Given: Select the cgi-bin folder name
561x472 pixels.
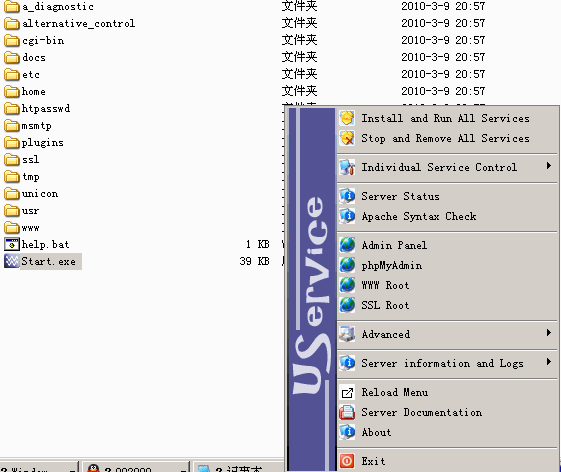Looking at the screenshot, I should 43,40.
